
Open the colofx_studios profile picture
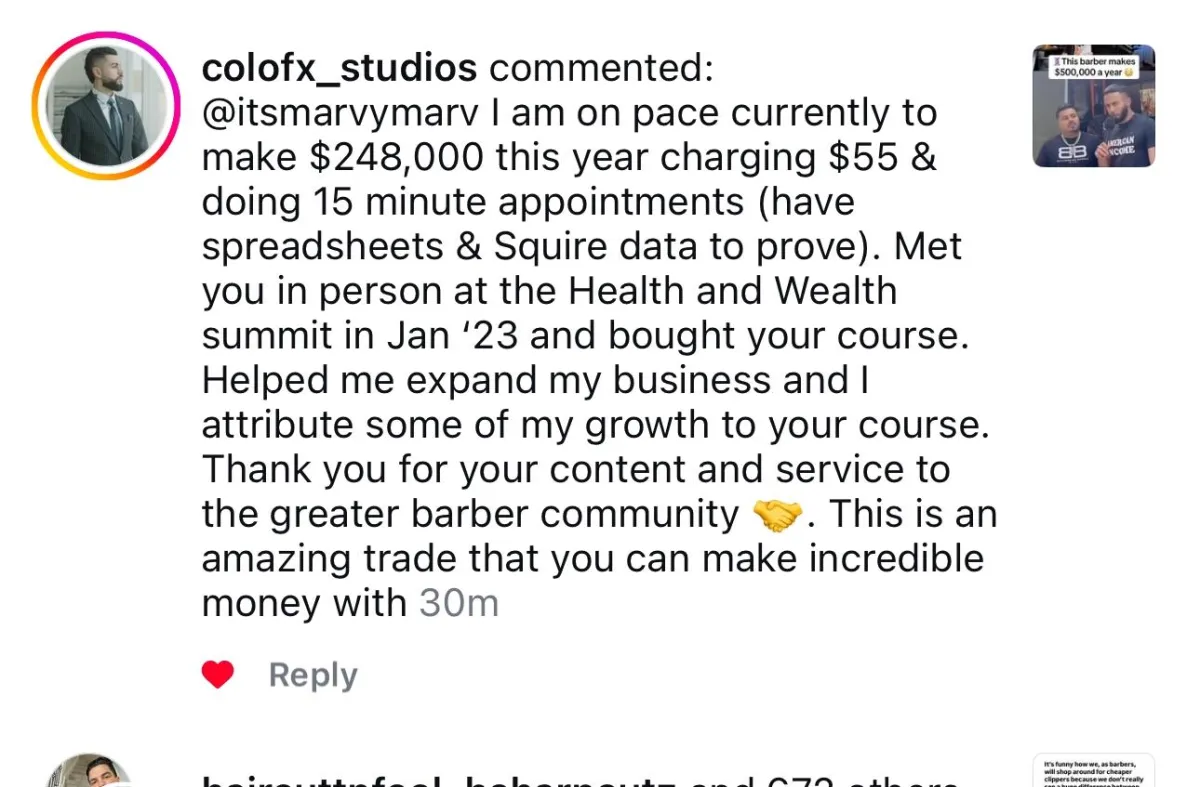click(105, 106)
